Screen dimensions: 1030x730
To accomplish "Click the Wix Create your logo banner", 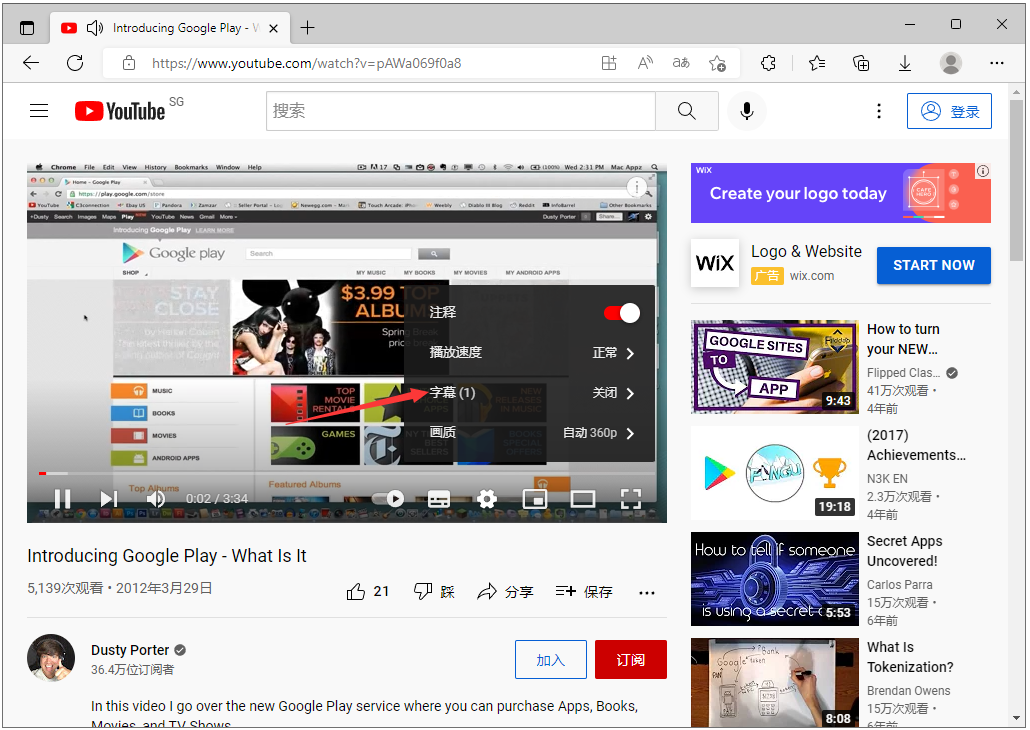I will (841, 193).
